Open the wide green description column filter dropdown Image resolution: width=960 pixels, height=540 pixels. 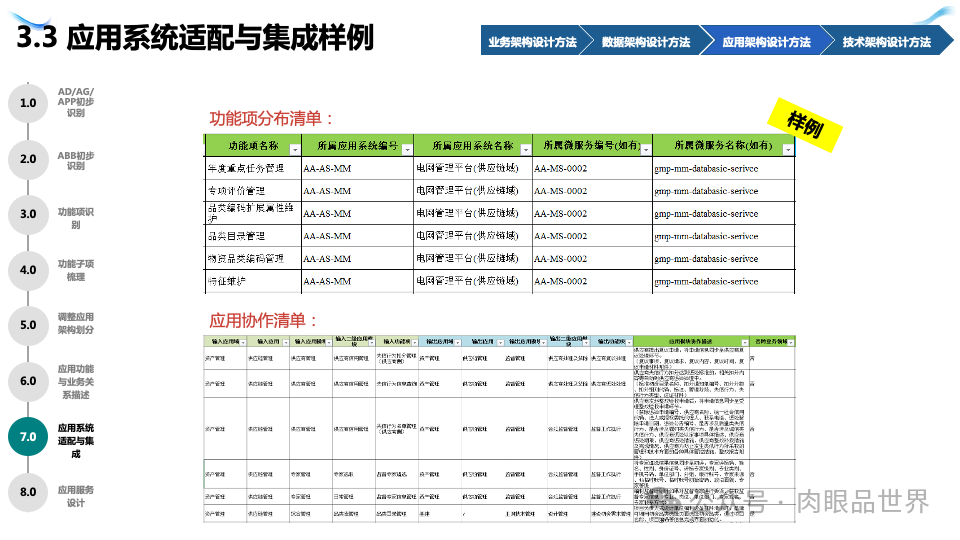745,342
